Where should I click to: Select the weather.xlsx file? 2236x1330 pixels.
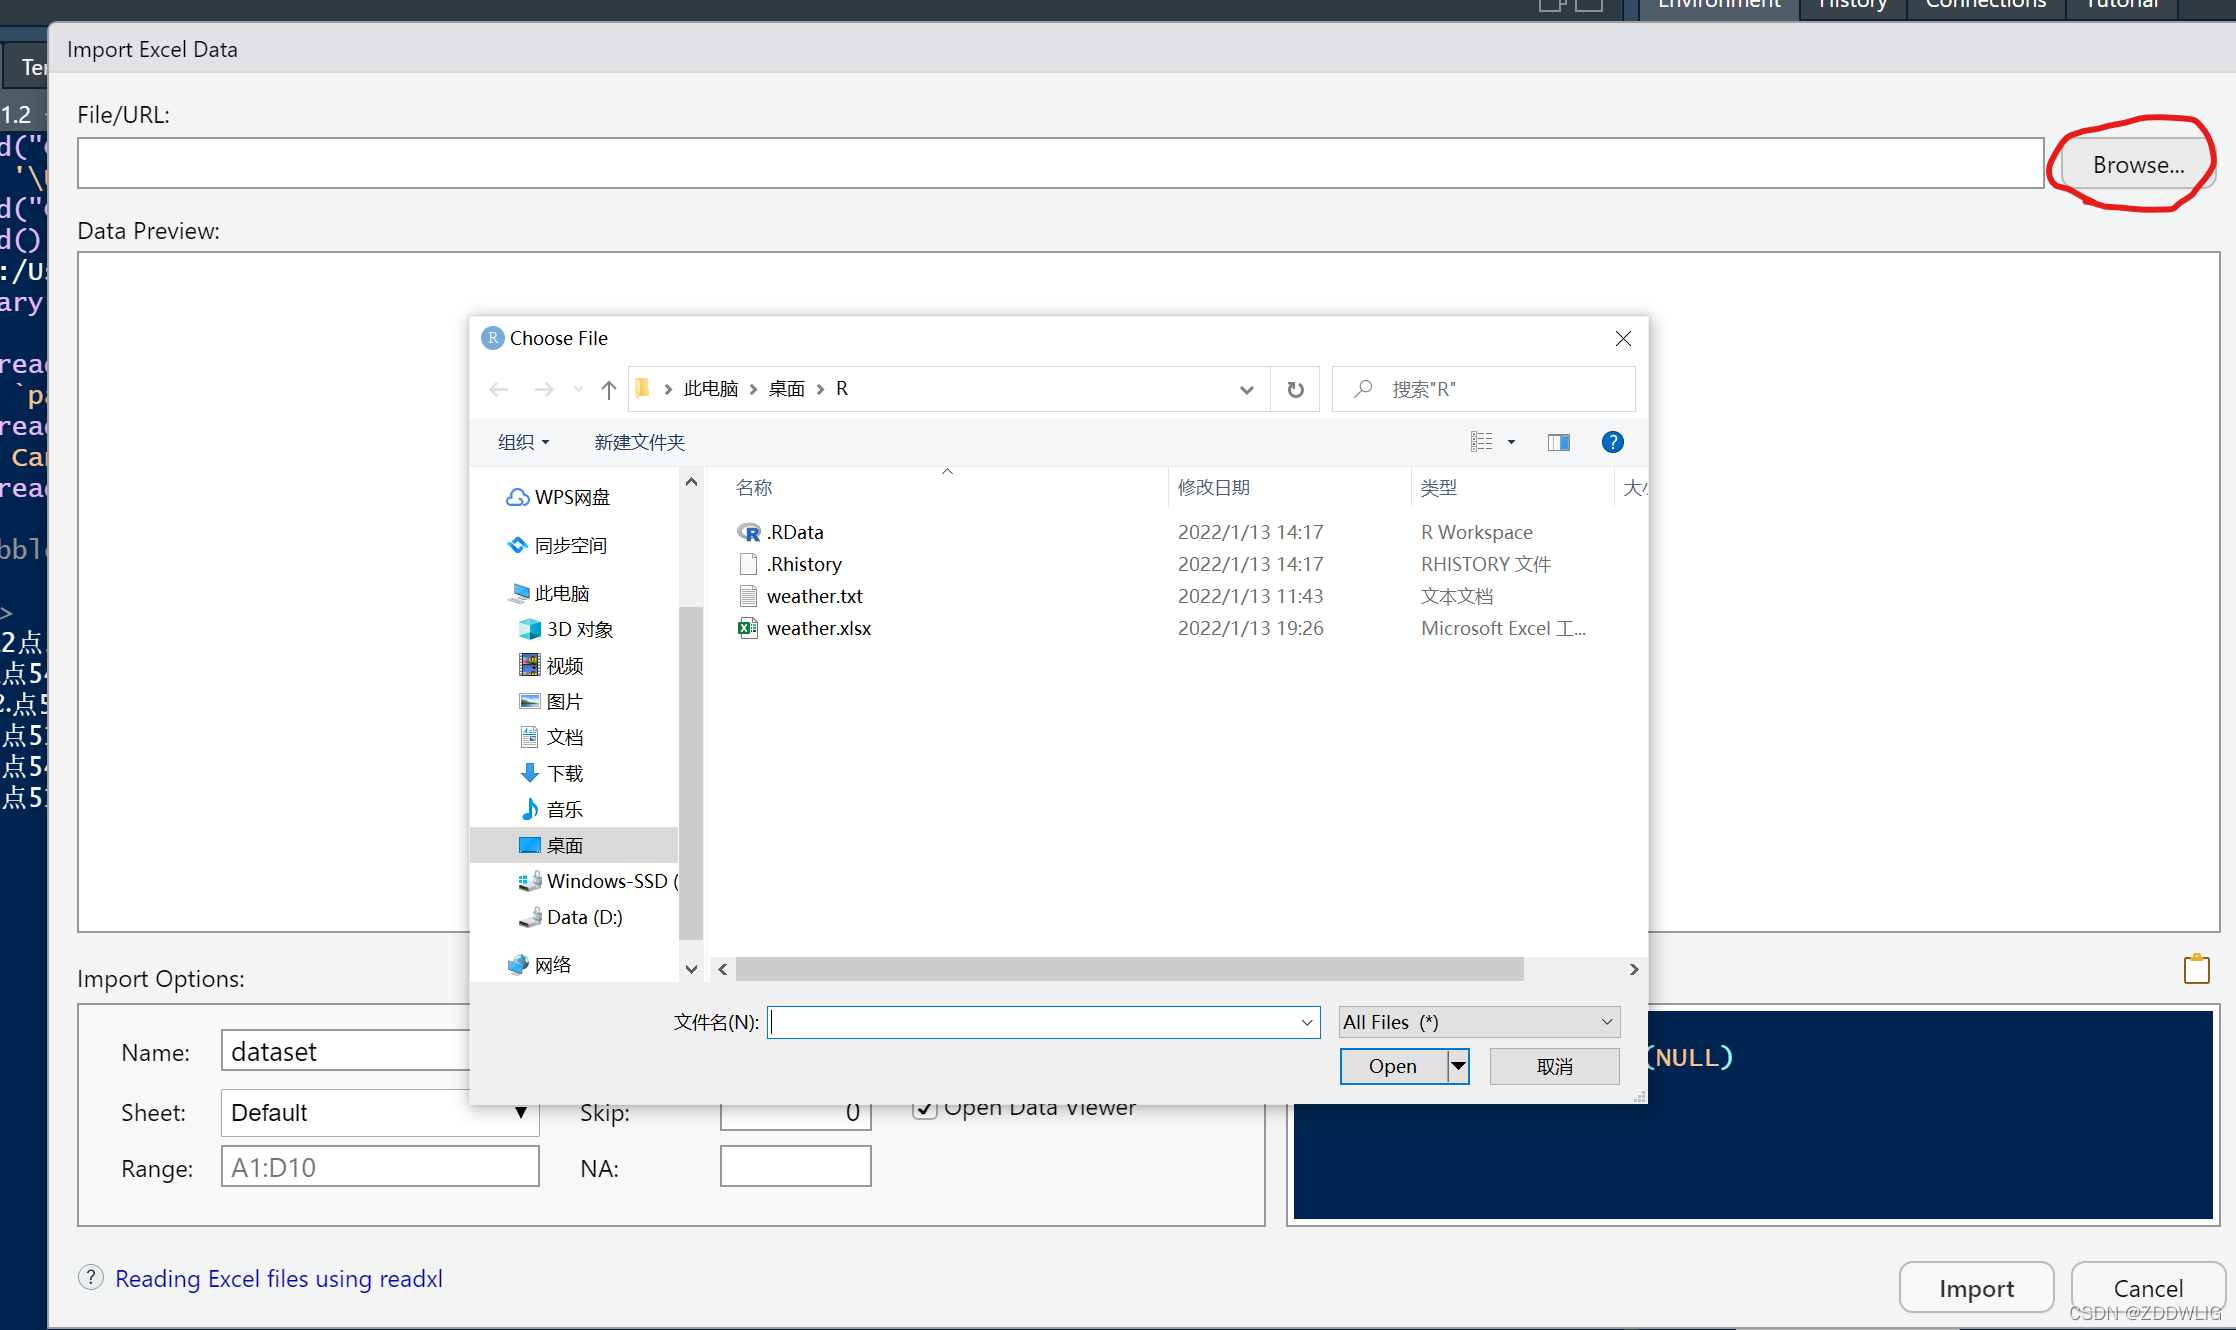point(804,628)
